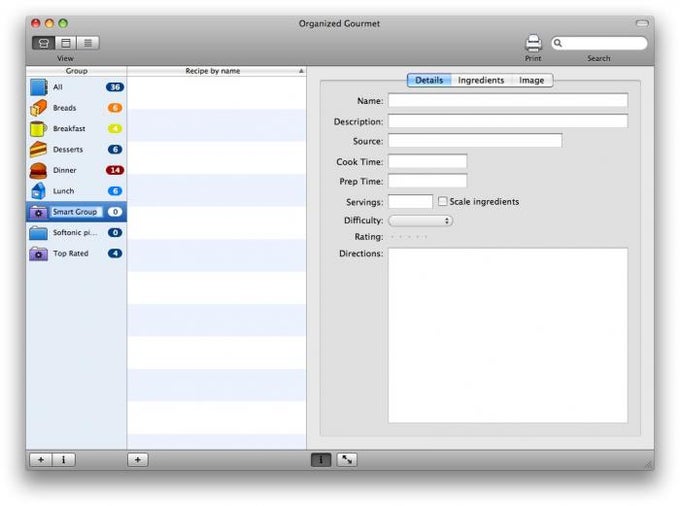This screenshot has width=680, height=506.
Task: Select the 'Top Rated' group label
Action: click(71, 254)
